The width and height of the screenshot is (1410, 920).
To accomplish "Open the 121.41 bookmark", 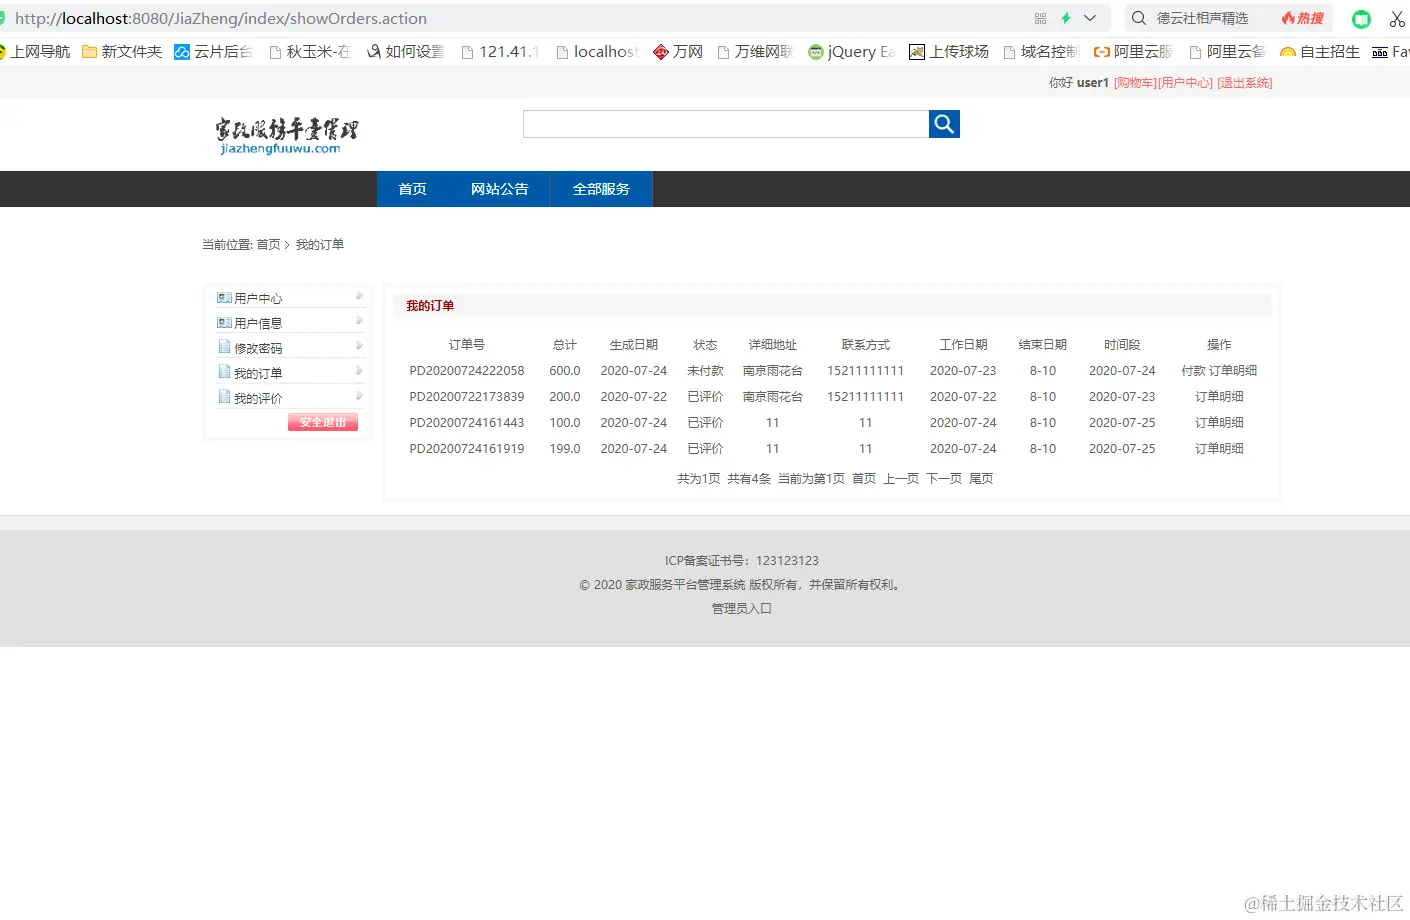I will (x=500, y=52).
